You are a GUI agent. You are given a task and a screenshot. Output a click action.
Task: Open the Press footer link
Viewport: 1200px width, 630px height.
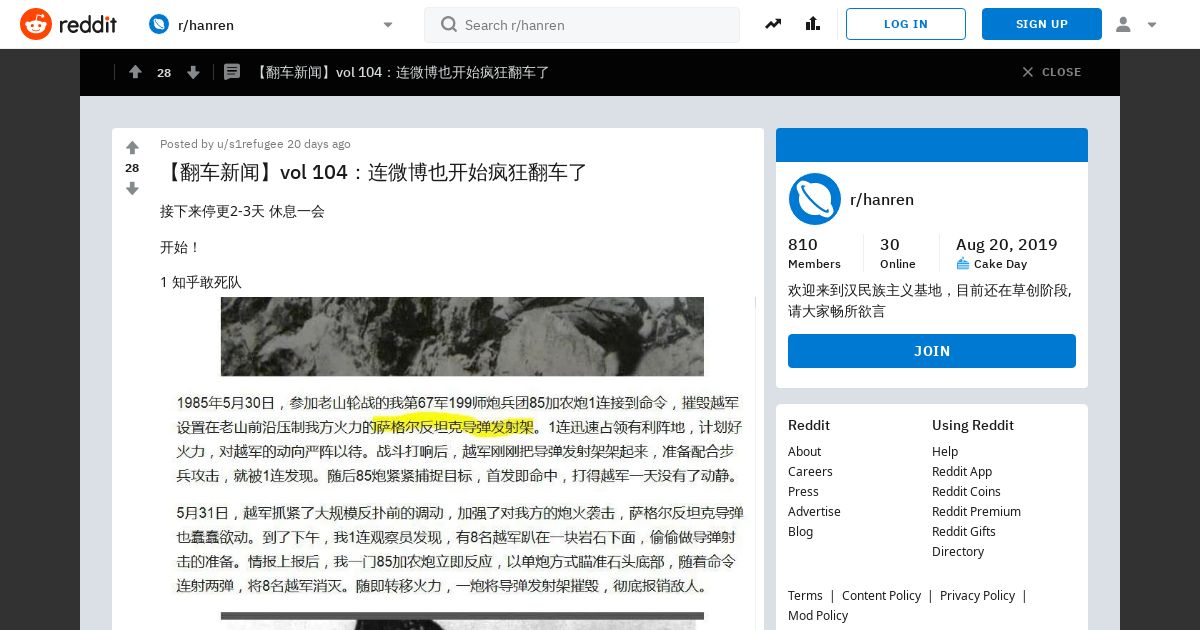coord(803,491)
